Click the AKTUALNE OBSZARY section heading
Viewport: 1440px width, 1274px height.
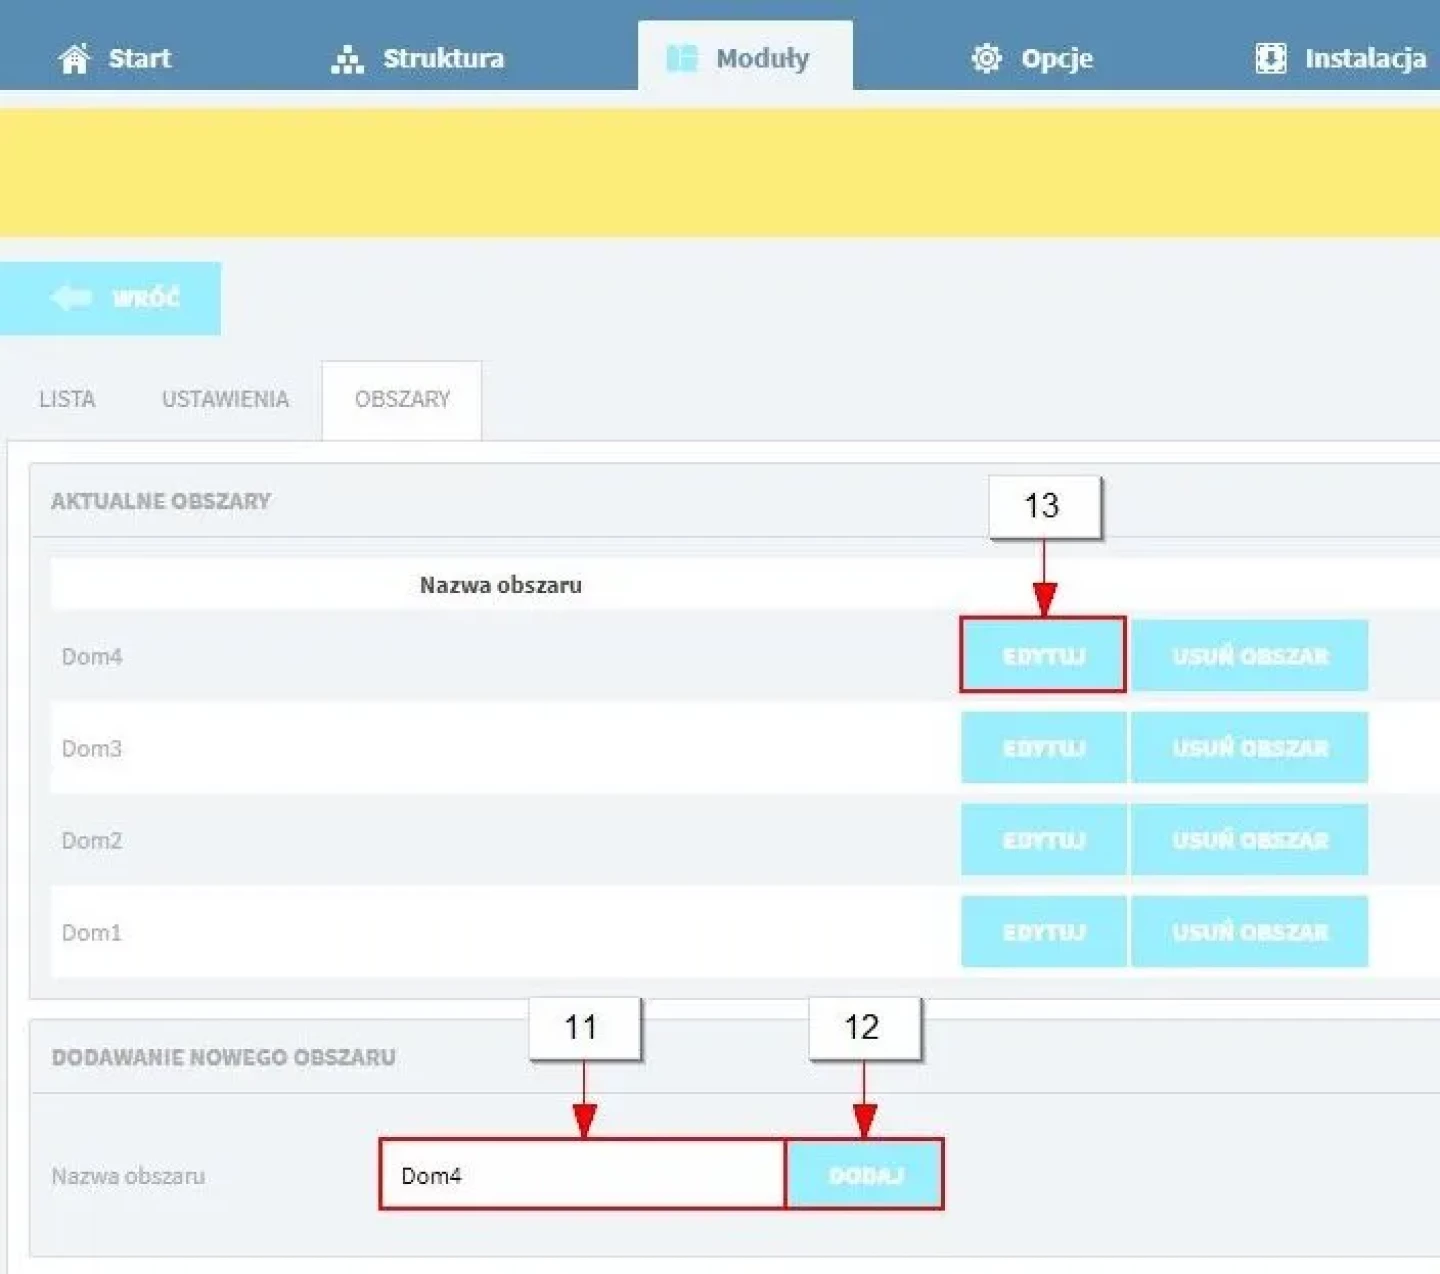click(161, 501)
